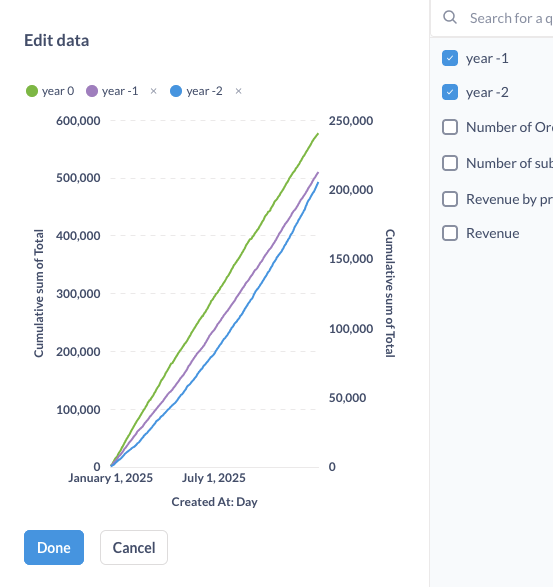Image resolution: width=553 pixels, height=587 pixels.
Task: Select the year -2 legend label
Action: coord(204,91)
